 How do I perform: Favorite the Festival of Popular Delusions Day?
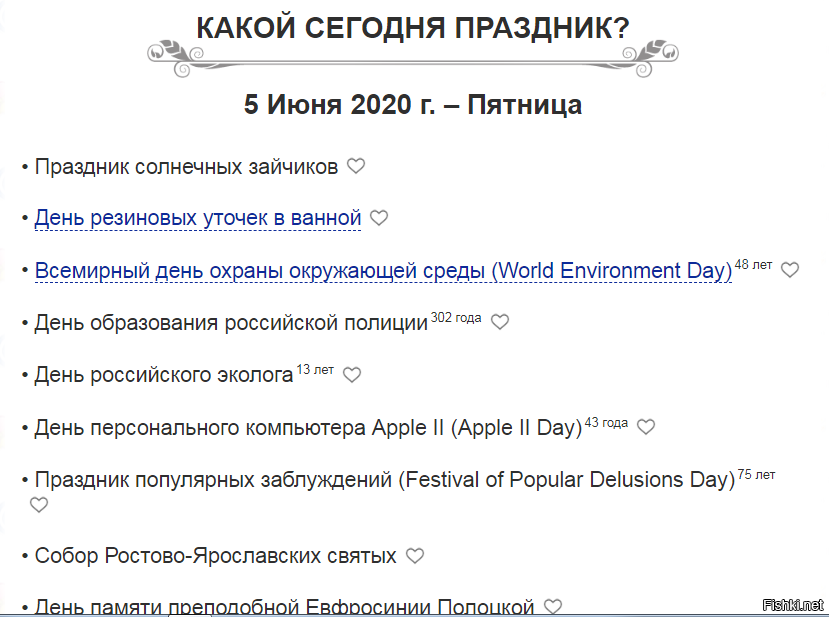point(39,505)
